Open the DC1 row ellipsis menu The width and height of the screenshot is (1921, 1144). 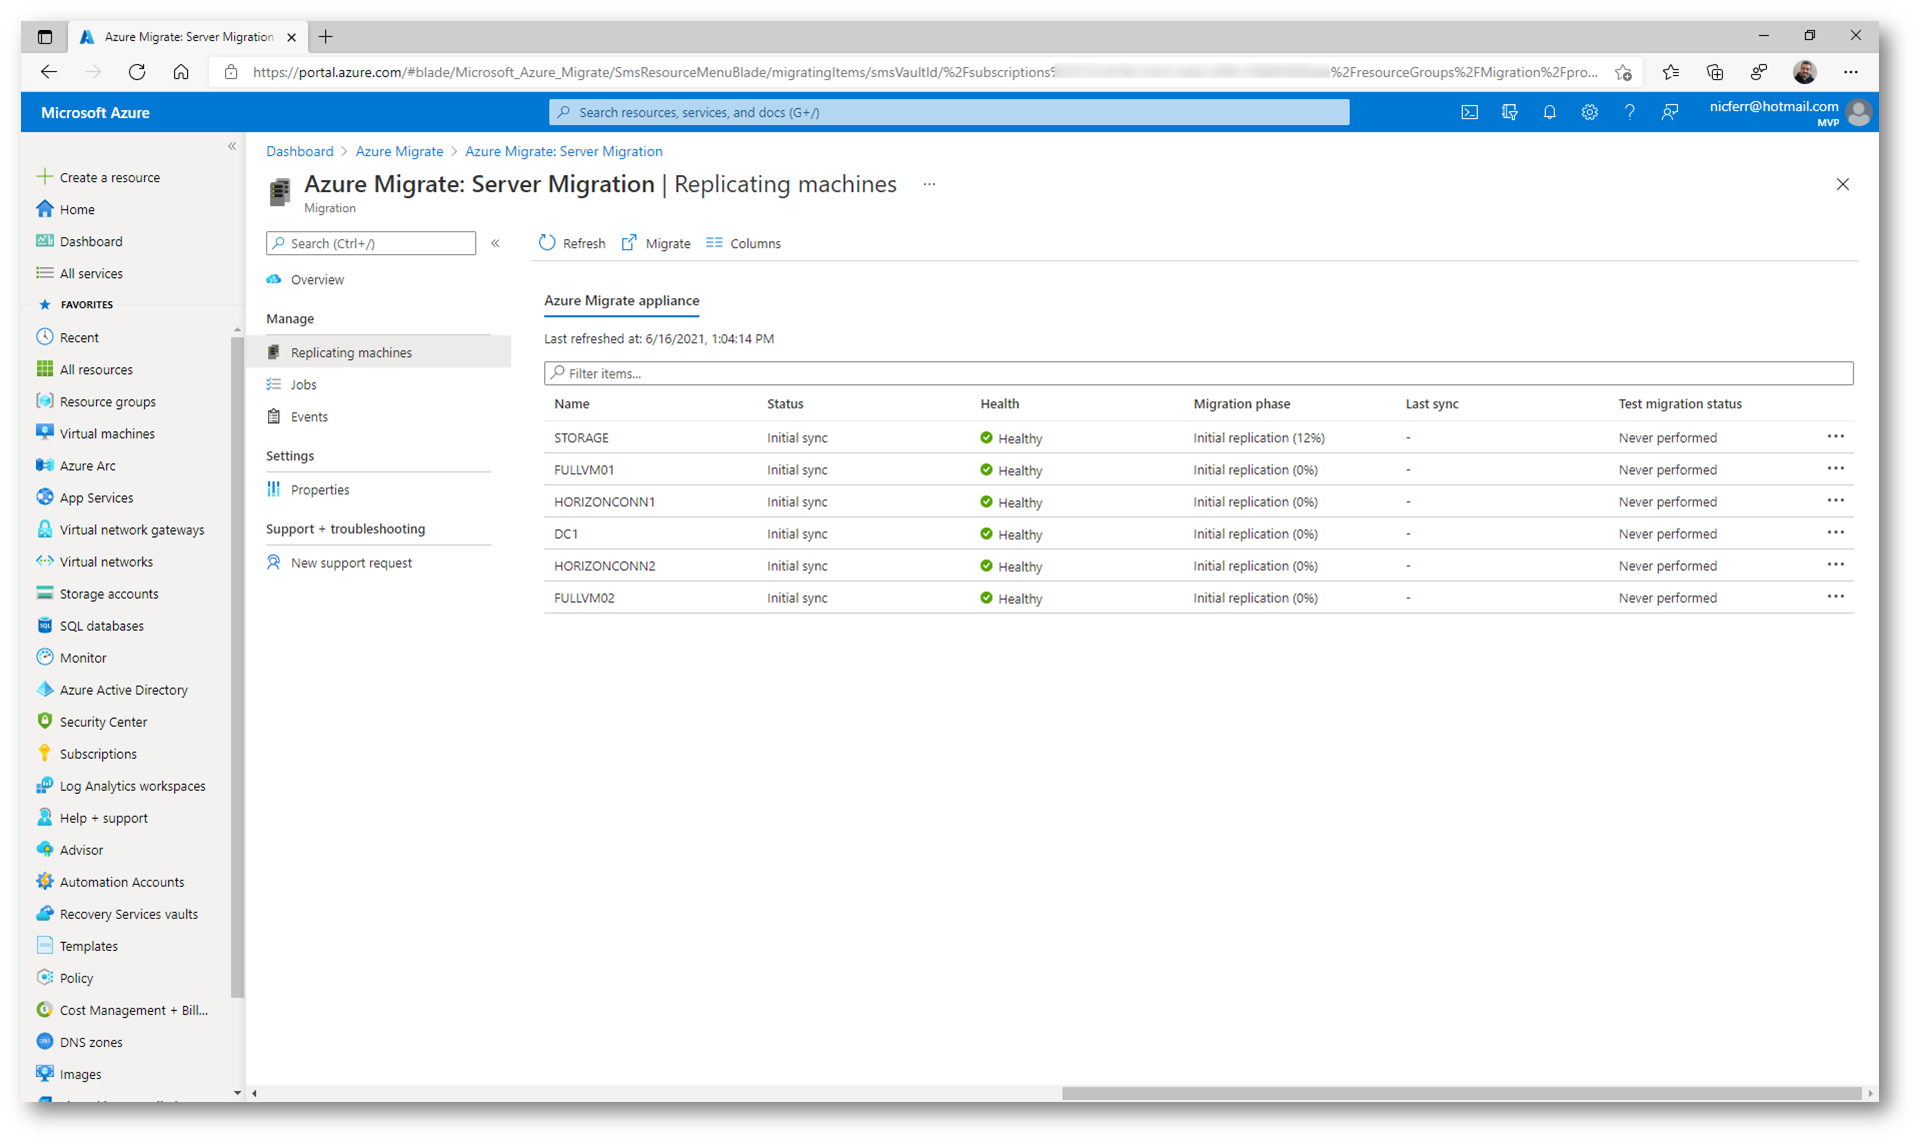tap(1835, 533)
